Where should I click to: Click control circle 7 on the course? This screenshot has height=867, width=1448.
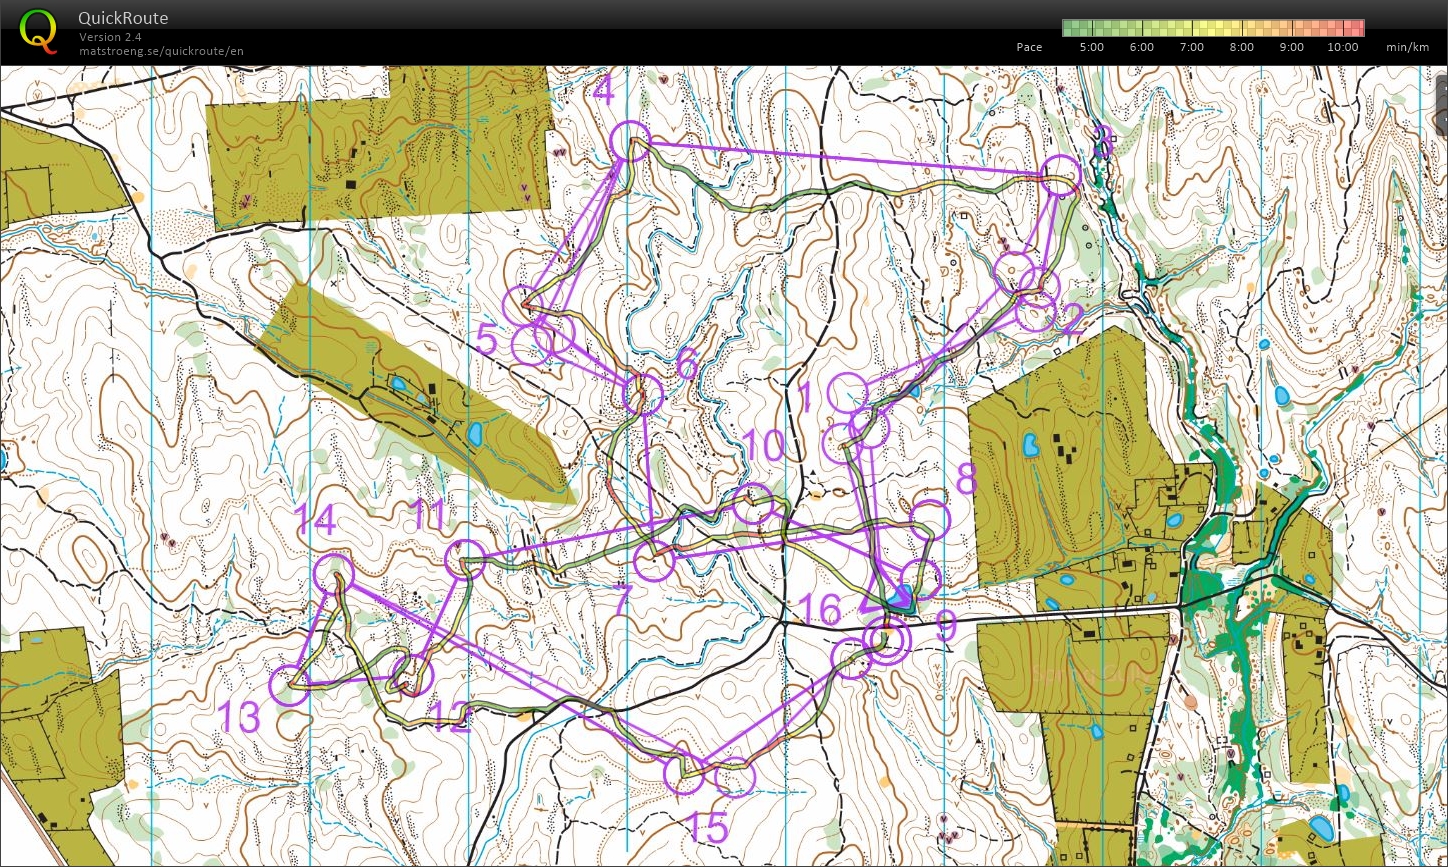point(654,561)
